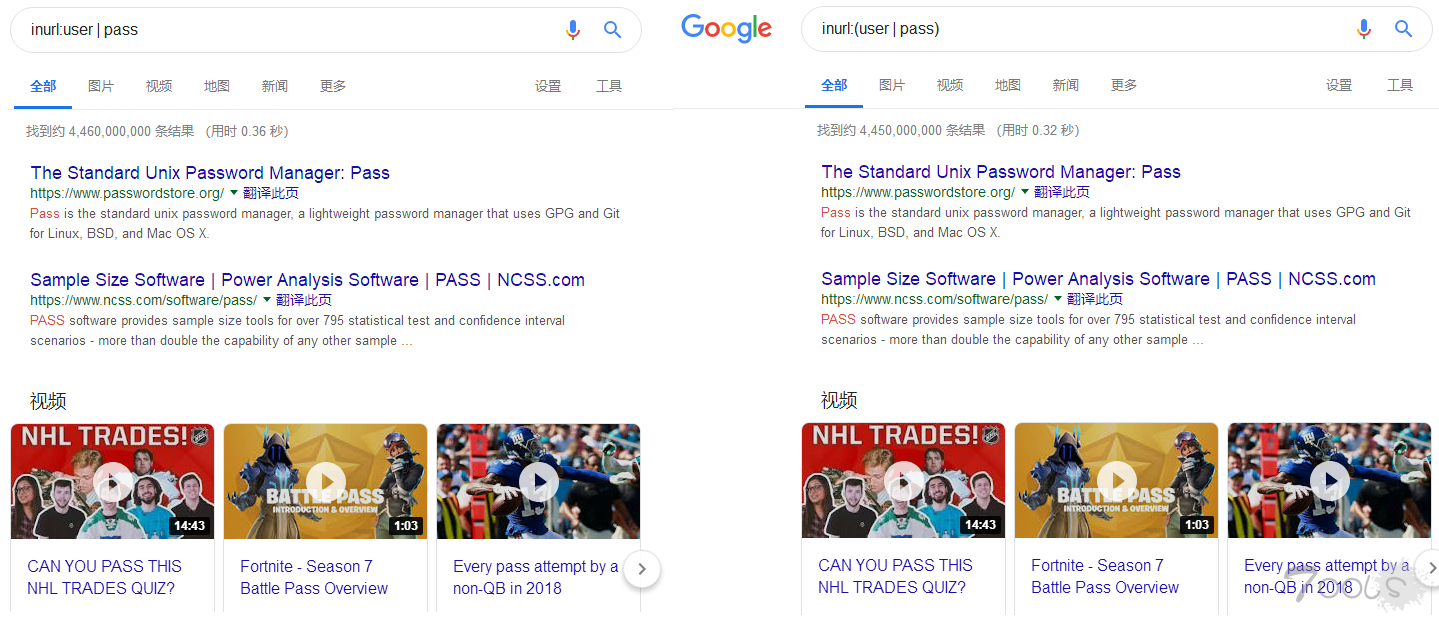Click magnifier search icon in left search bar

pos(612,30)
